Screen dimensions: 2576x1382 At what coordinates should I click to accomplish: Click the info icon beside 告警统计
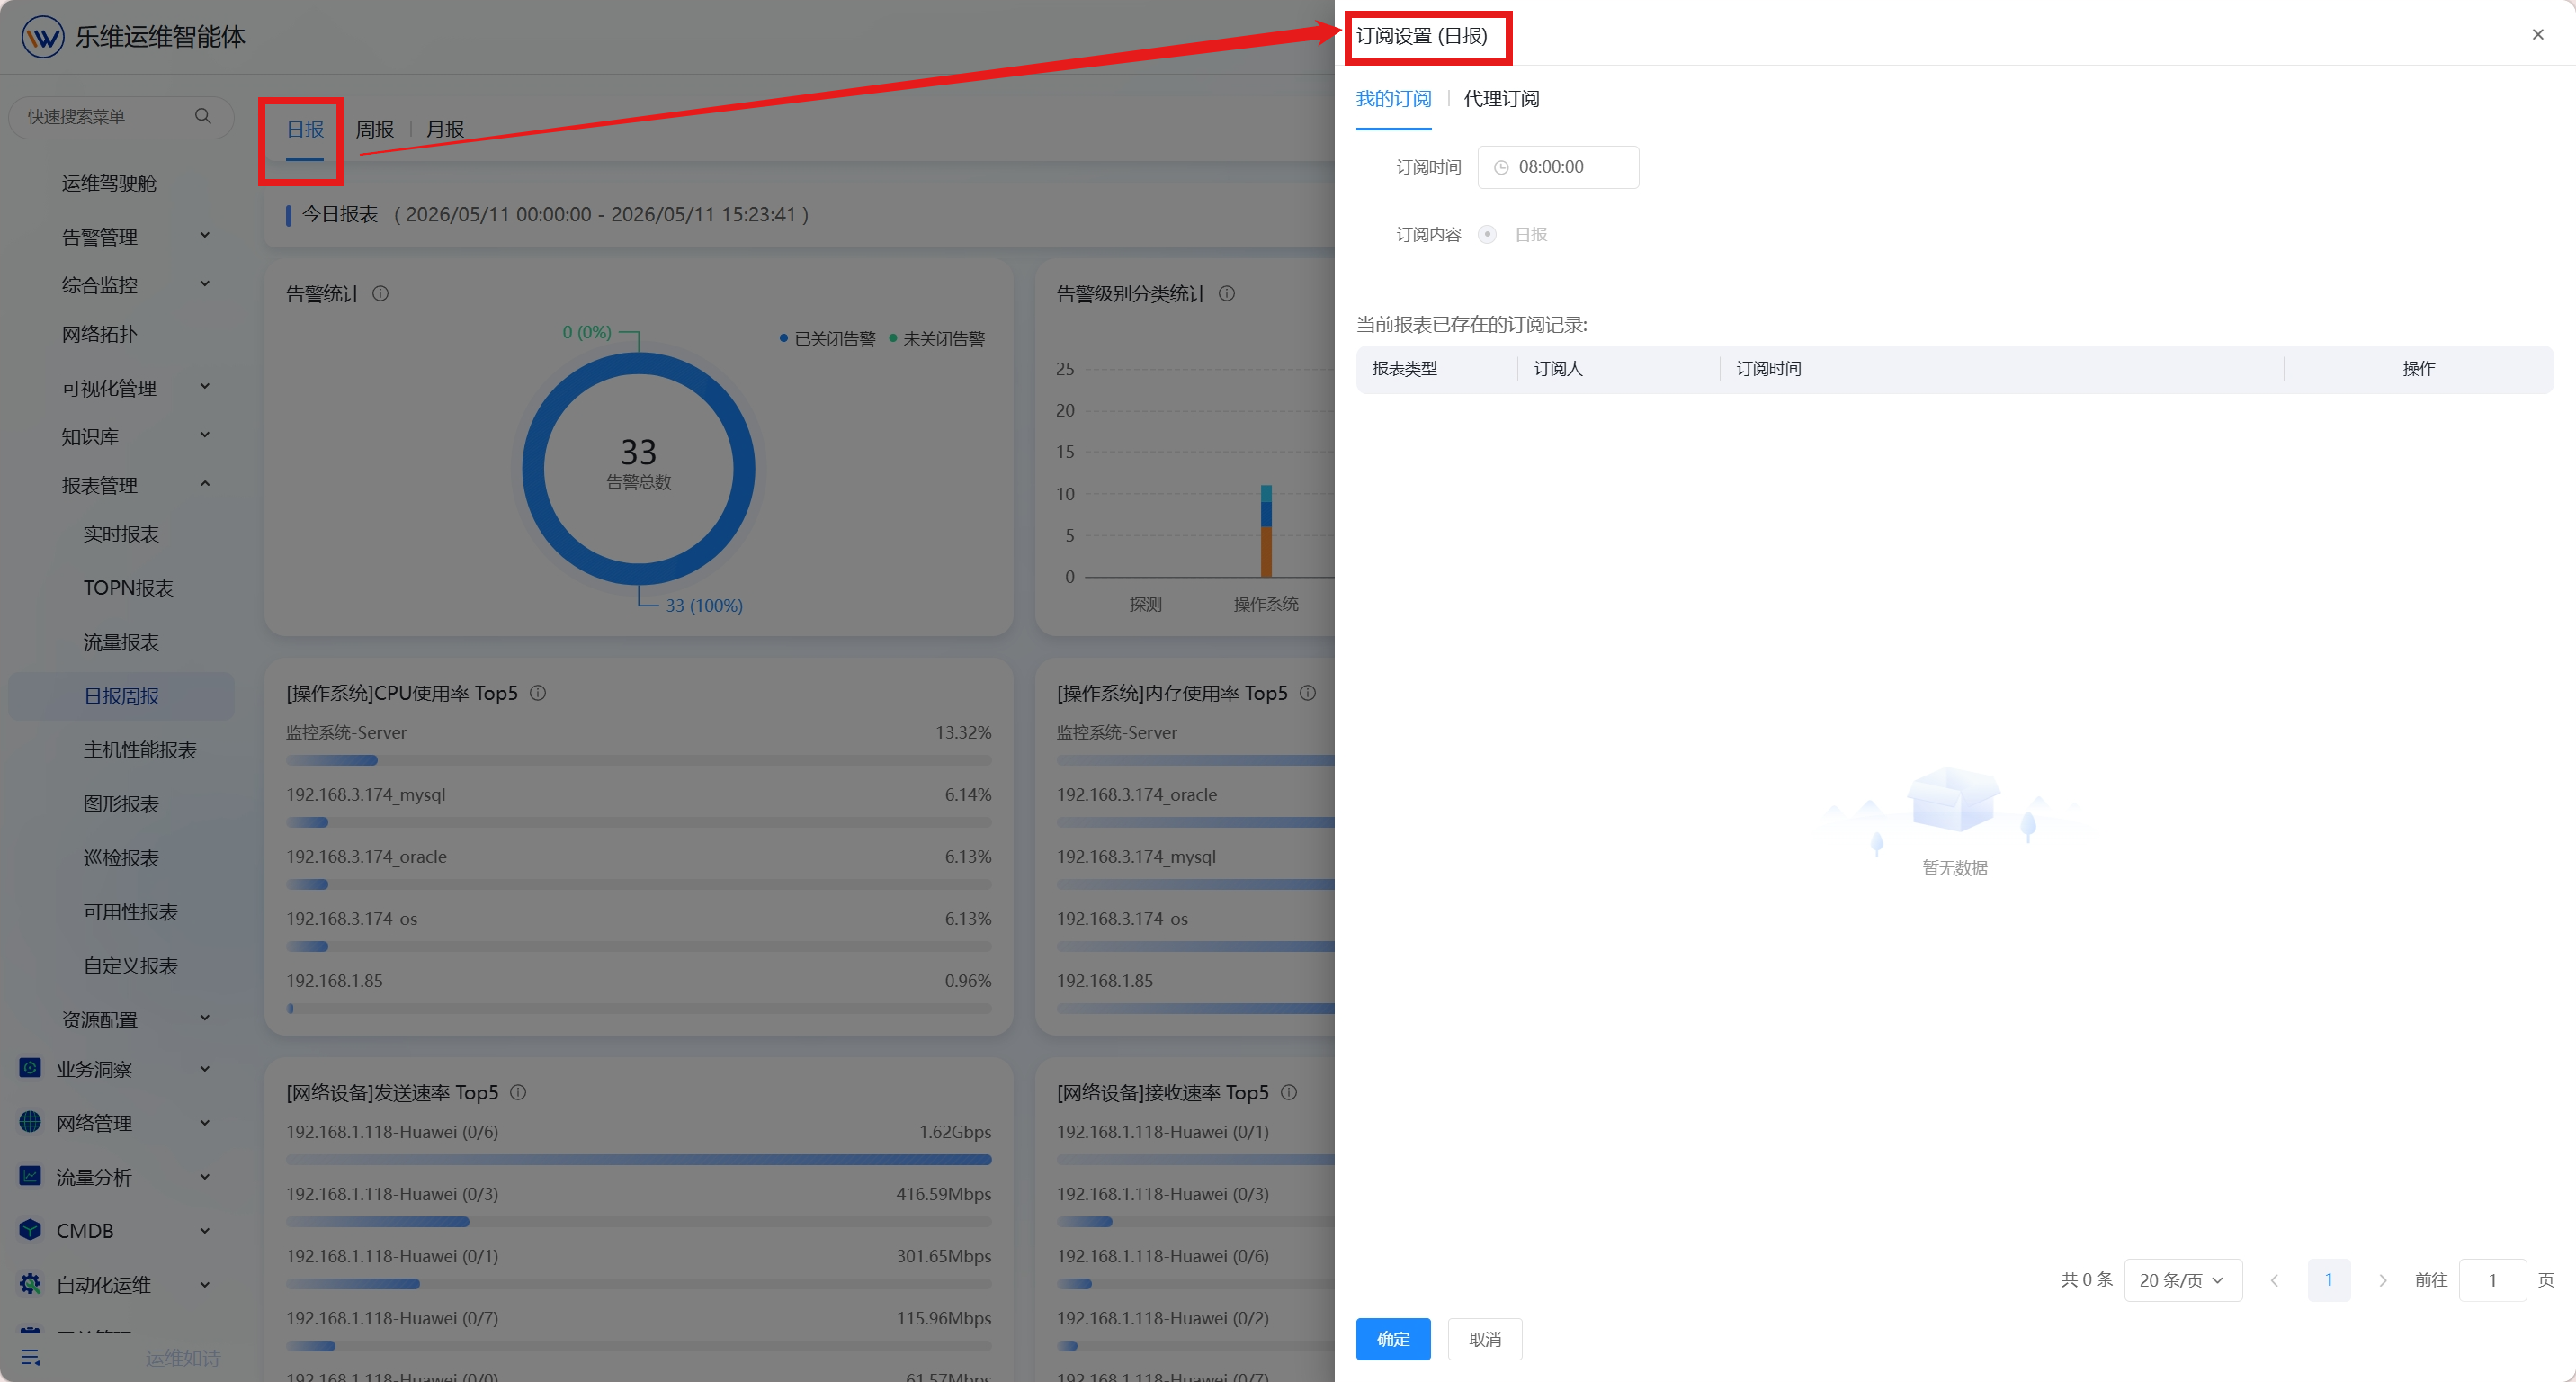(380, 293)
